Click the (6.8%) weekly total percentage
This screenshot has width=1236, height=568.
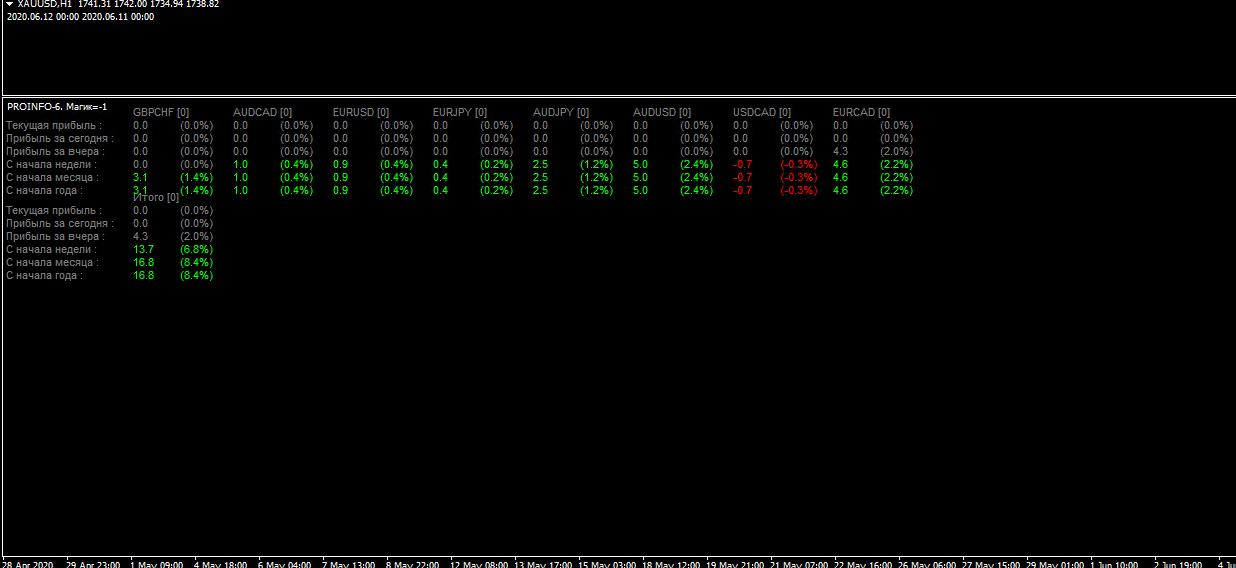[196, 250]
